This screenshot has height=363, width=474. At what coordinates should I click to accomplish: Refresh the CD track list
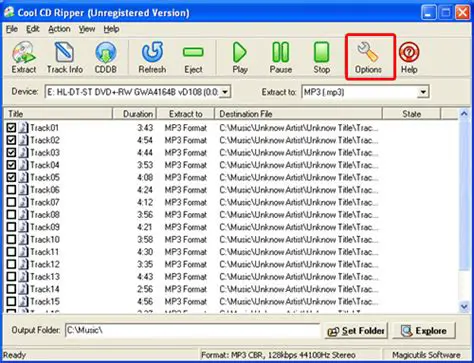pos(152,57)
